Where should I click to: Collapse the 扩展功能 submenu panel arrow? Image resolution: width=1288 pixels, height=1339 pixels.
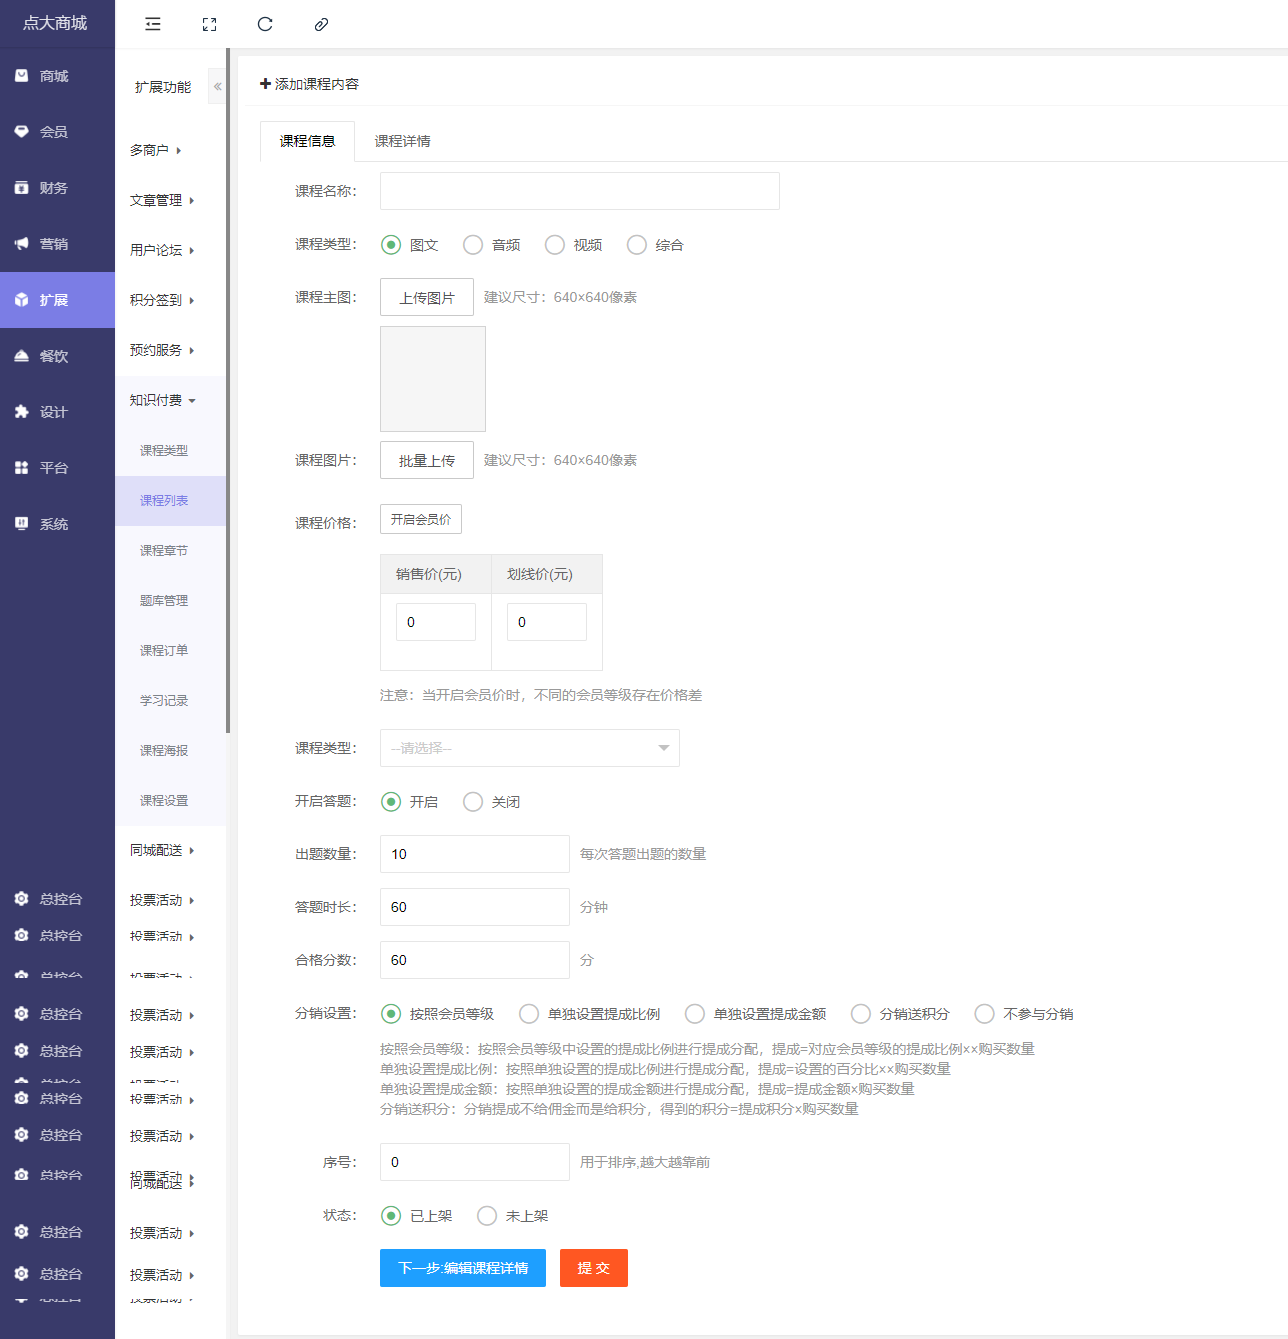point(217,86)
